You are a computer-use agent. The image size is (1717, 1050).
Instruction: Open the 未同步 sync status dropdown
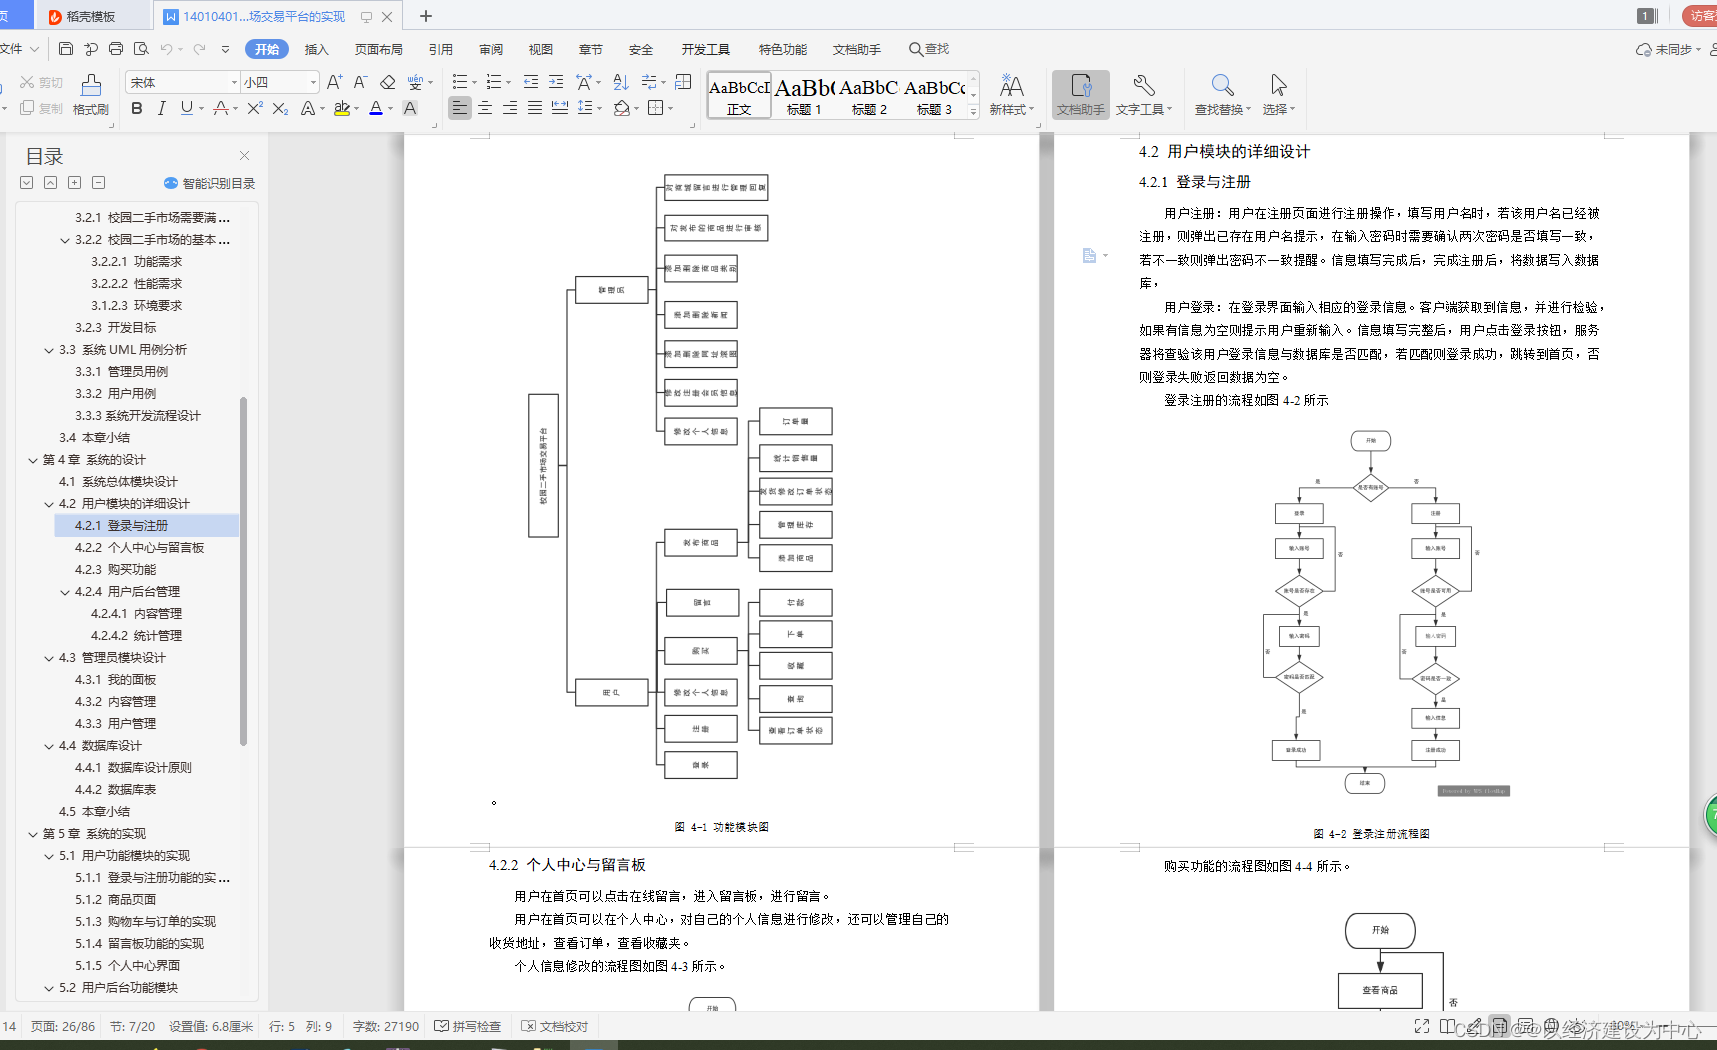pos(1669,49)
